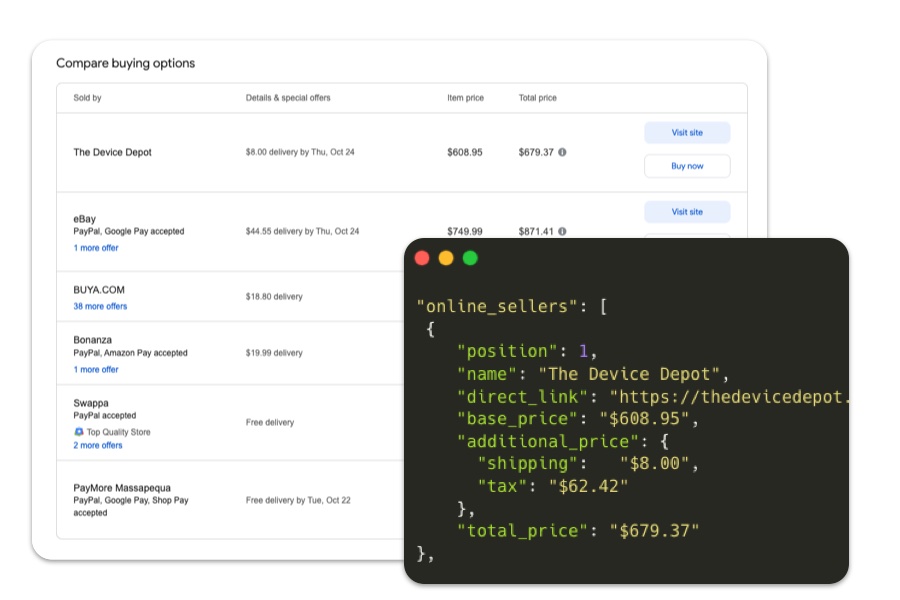Click the info icon beside $679.37 total
Image resolution: width=900 pixels, height=600 pixels.
point(562,152)
